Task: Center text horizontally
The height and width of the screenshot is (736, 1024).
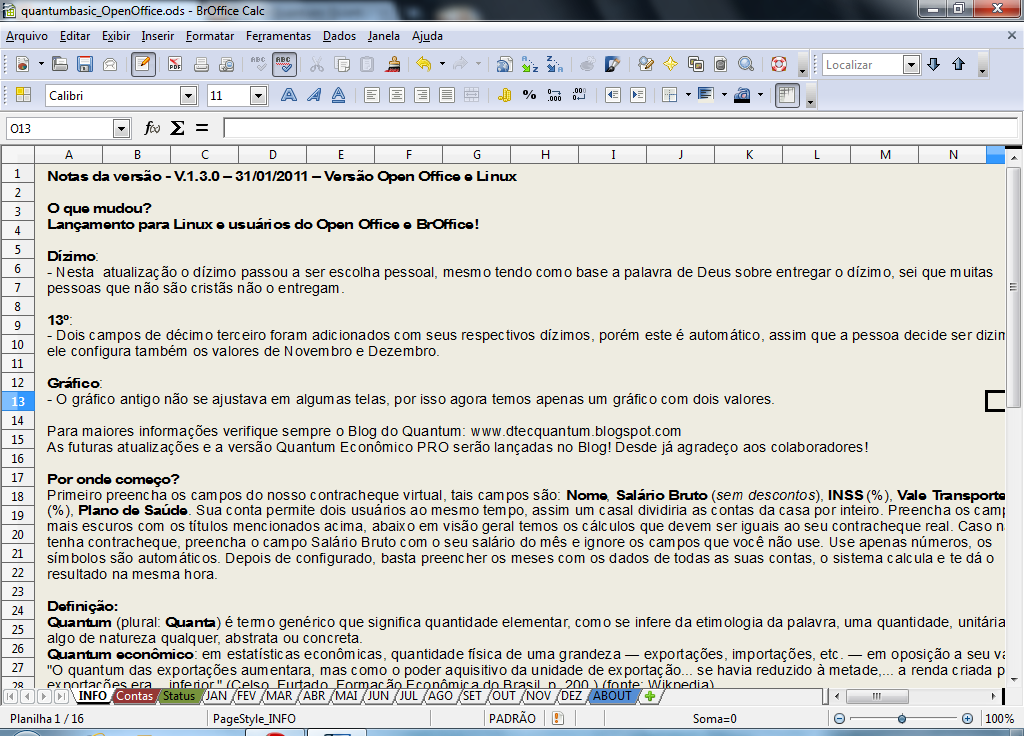Action: (396, 95)
